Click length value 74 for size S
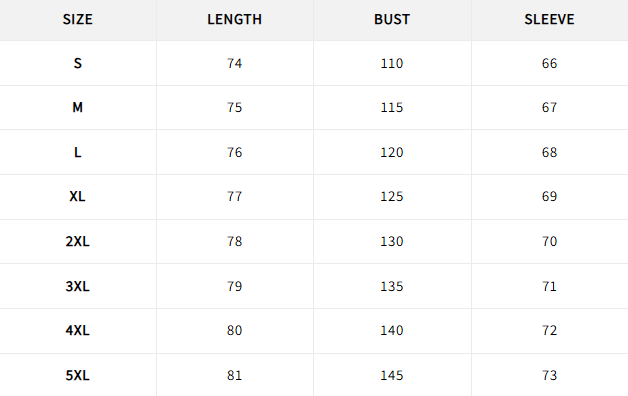The image size is (628, 396). click(234, 63)
